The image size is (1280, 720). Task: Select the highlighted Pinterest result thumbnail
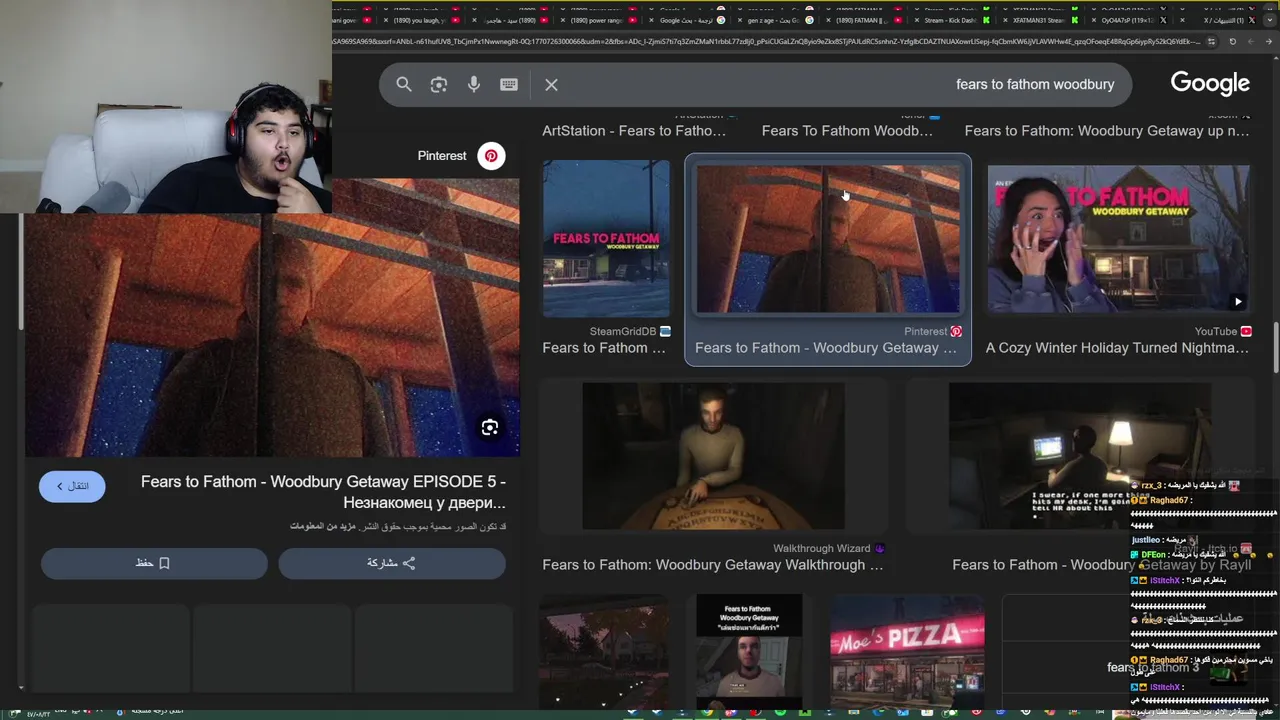828,238
